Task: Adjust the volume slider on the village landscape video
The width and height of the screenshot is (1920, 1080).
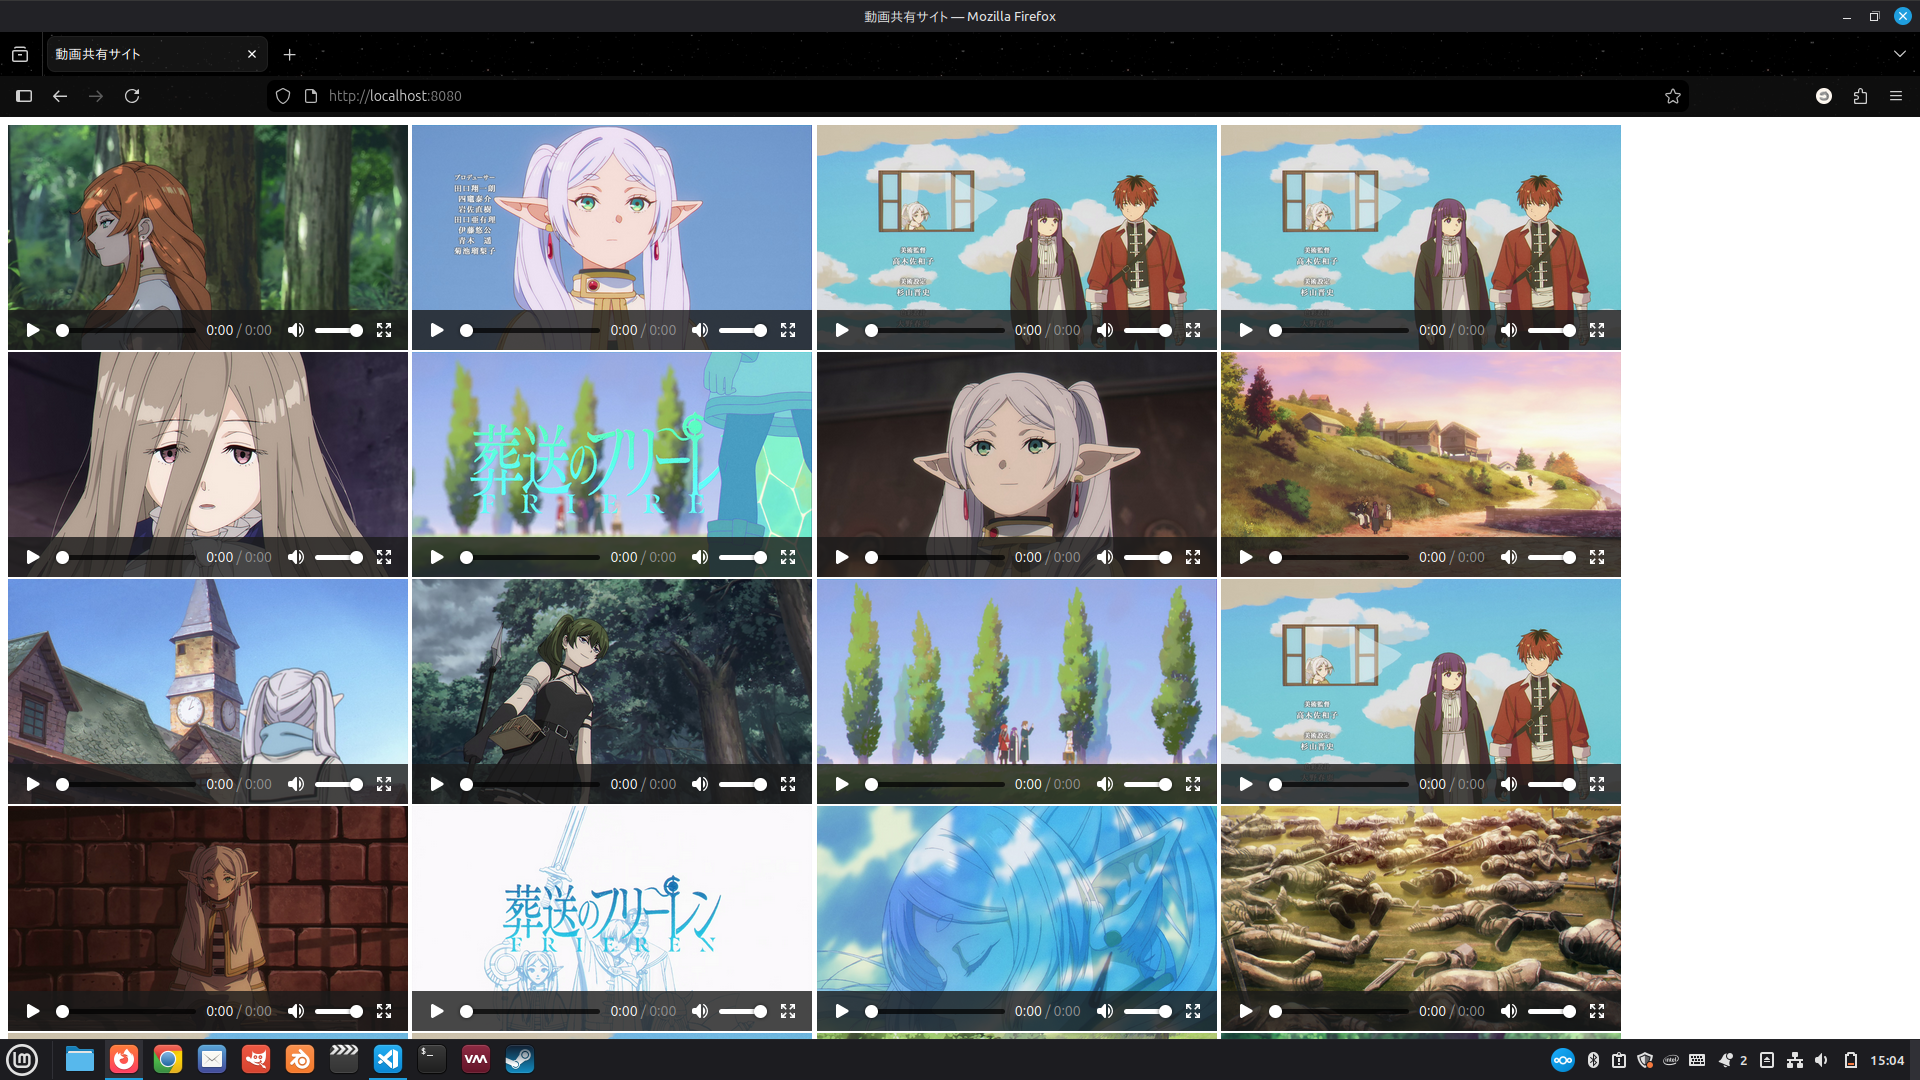Action: click(x=1551, y=557)
